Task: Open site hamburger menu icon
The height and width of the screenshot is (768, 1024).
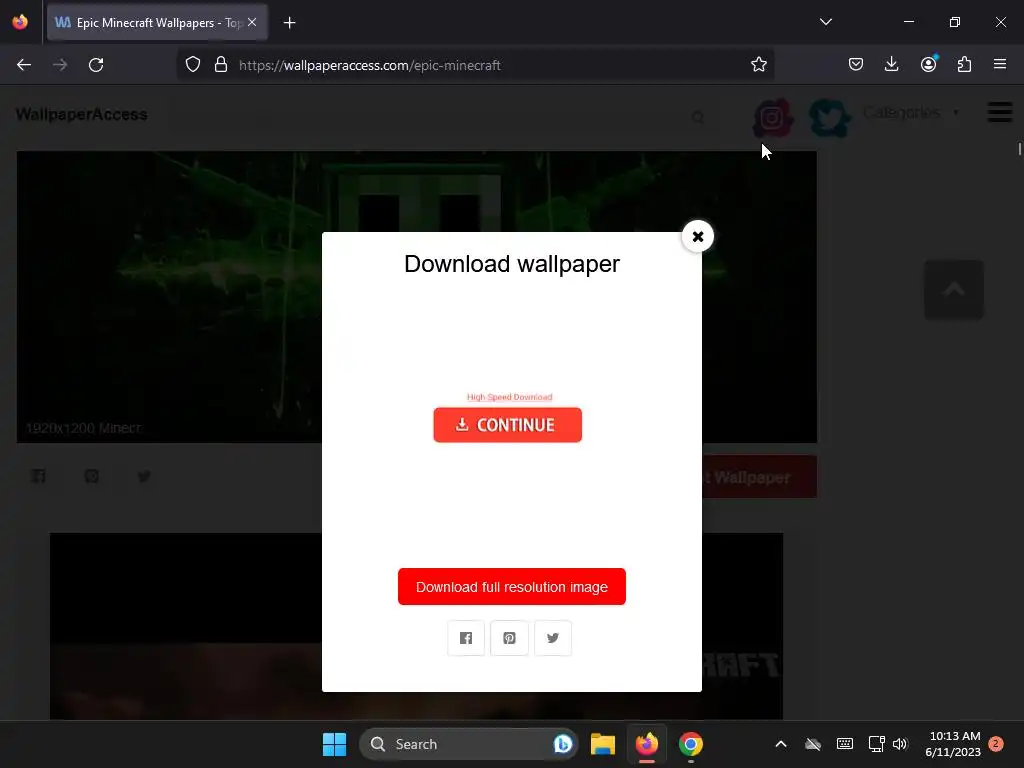Action: coord(1000,112)
